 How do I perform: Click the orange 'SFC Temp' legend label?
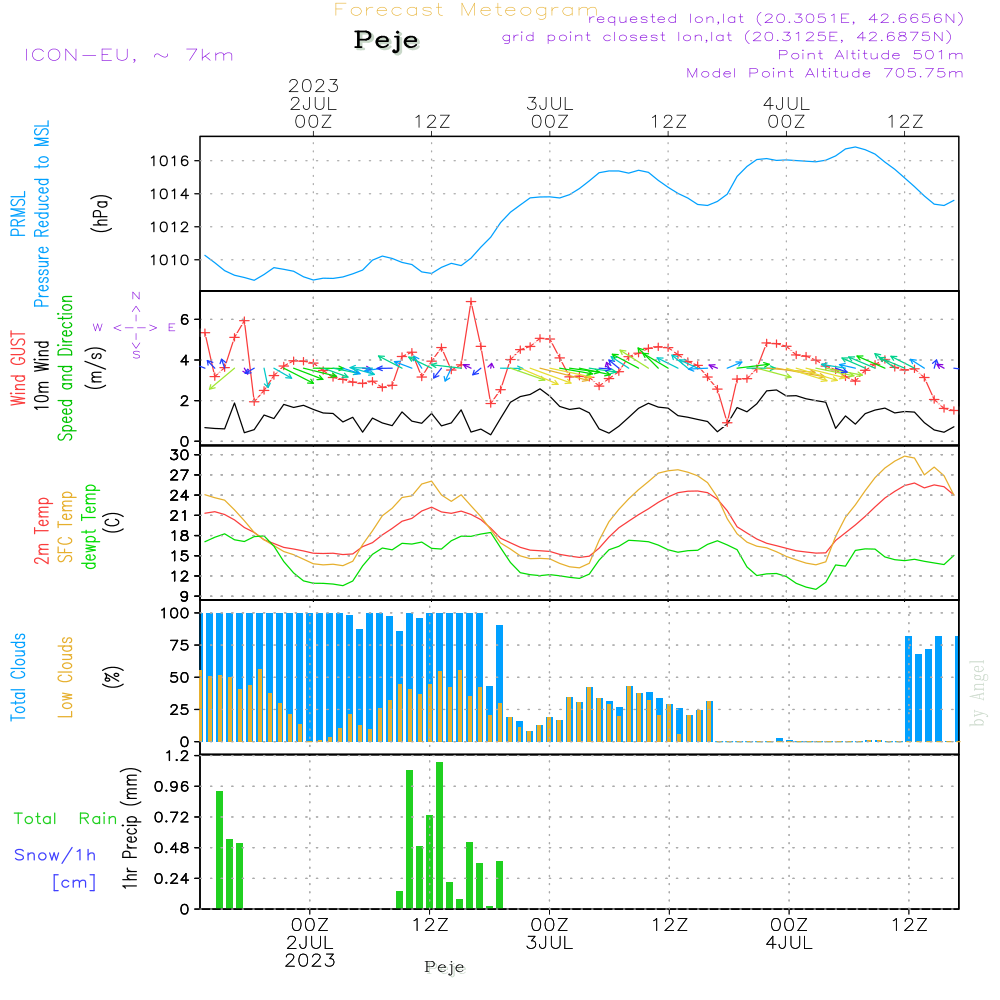66,527
